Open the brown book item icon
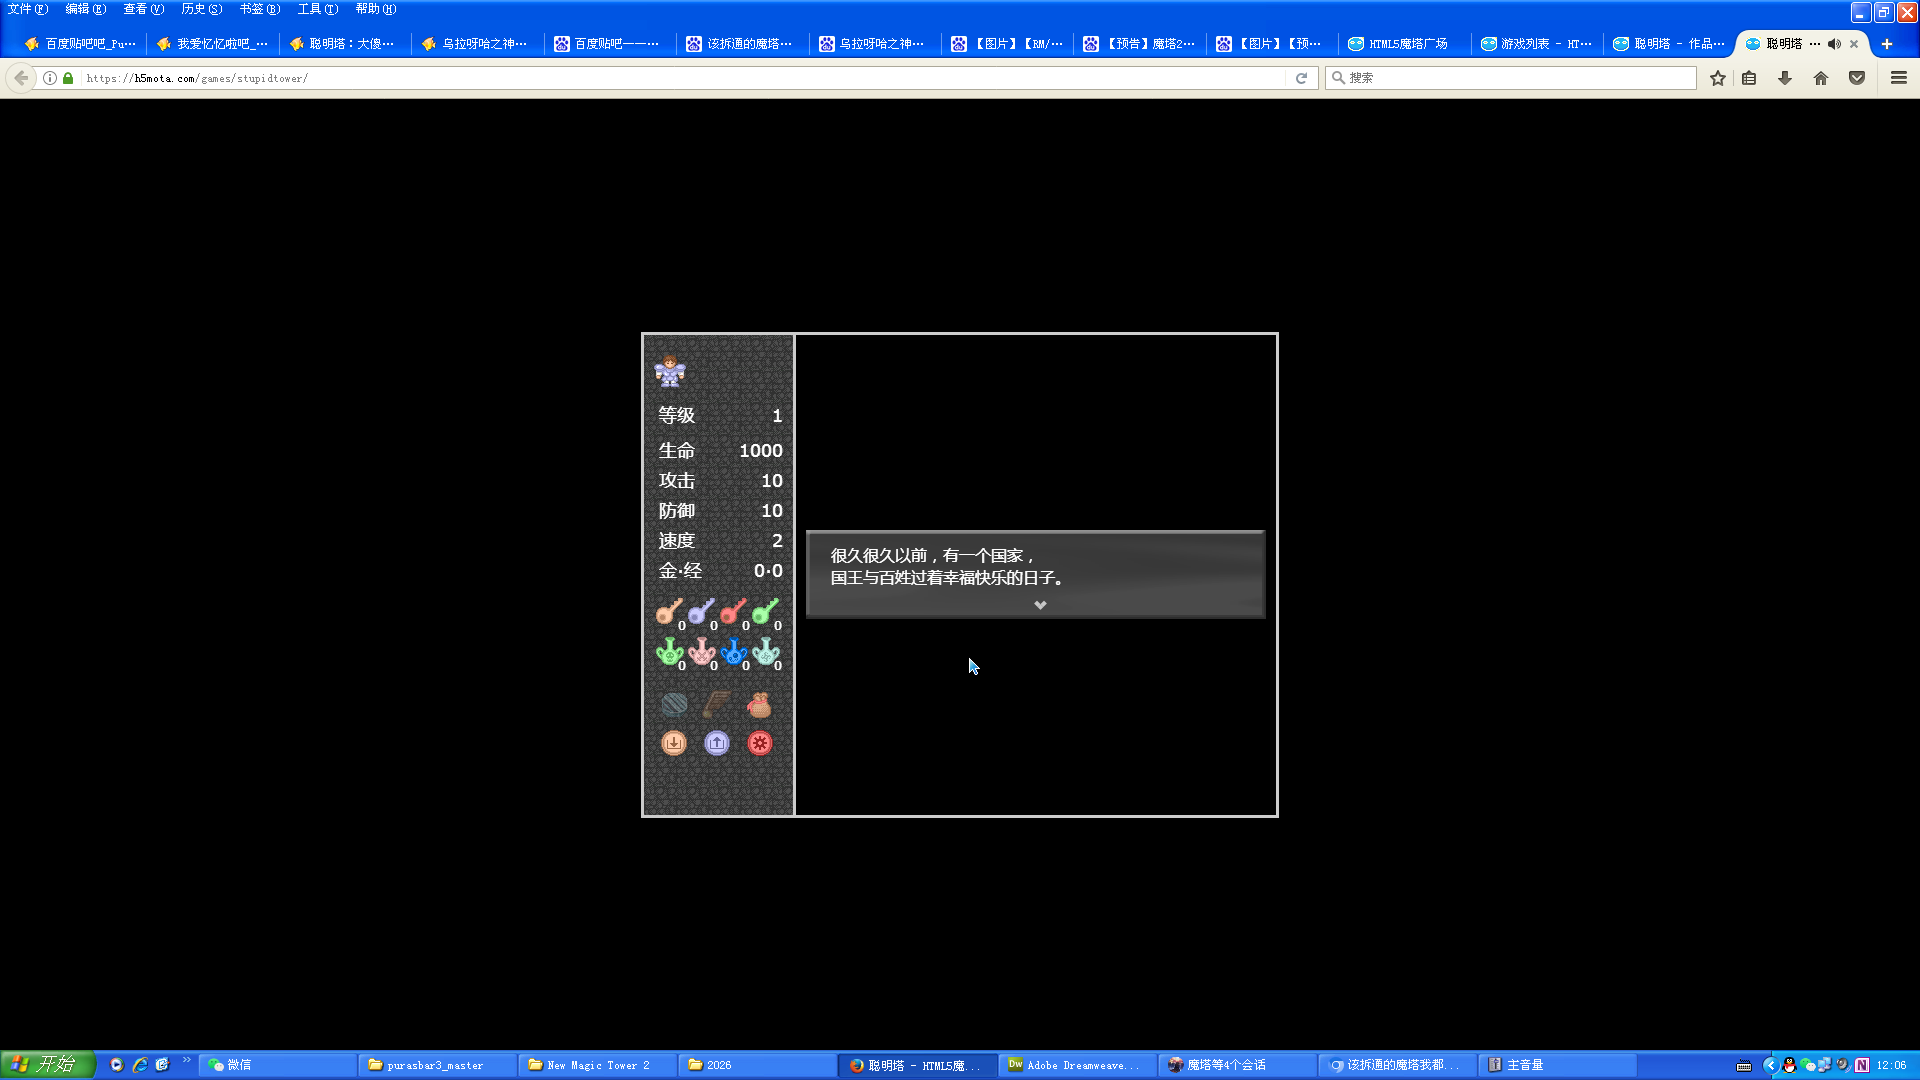The image size is (1920, 1080). (716, 704)
